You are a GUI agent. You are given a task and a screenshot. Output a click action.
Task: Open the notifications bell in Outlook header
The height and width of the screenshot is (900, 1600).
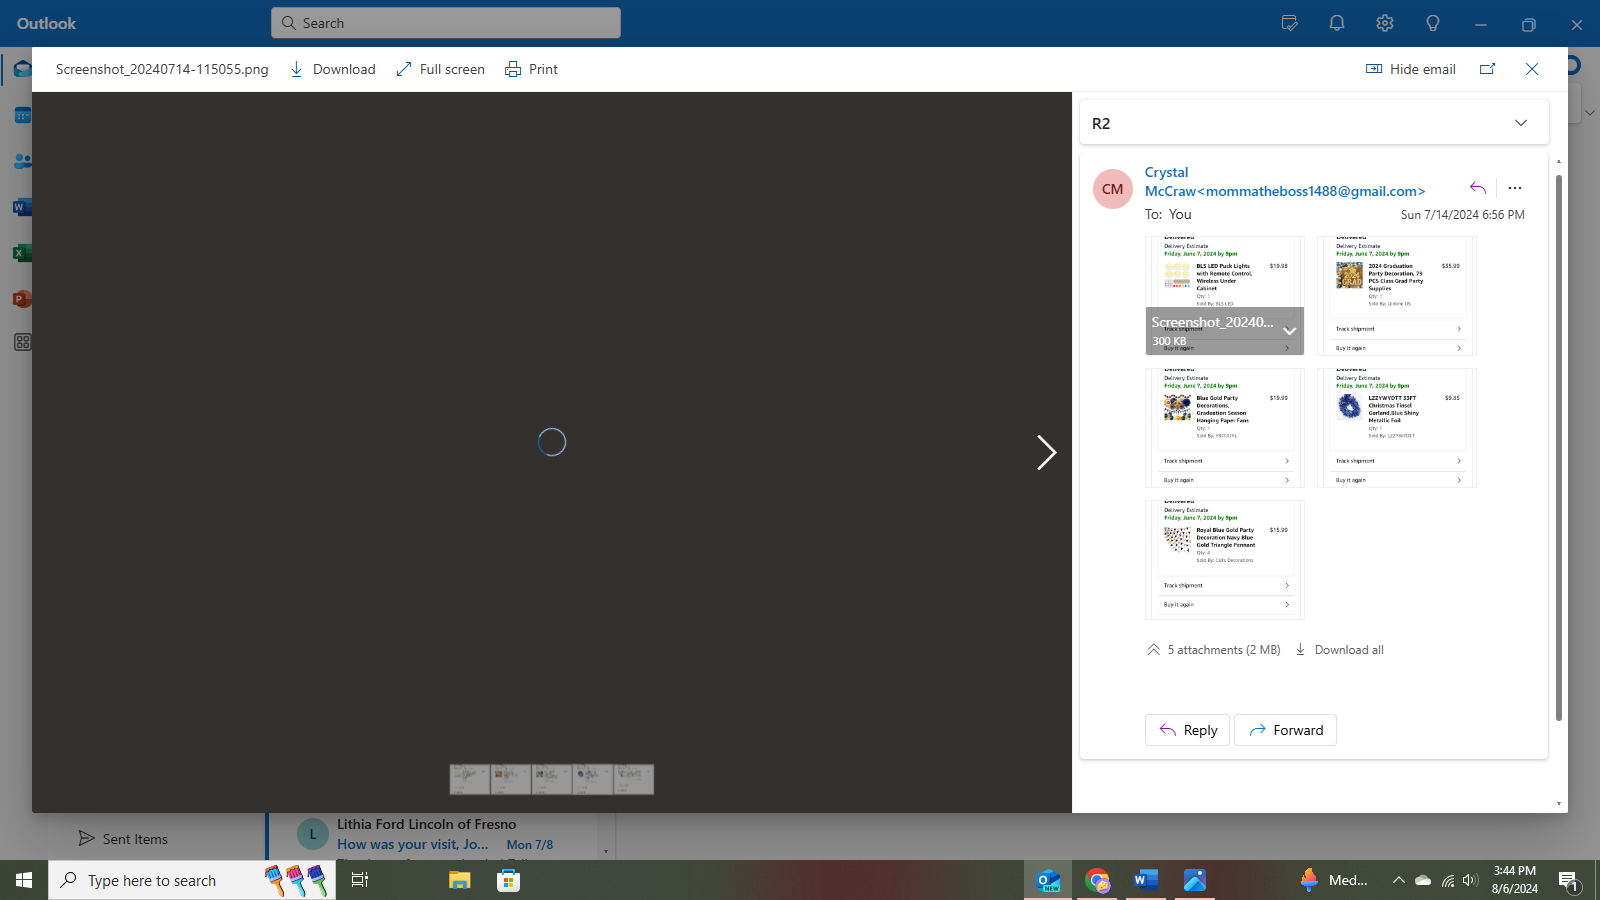pyautogui.click(x=1337, y=23)
